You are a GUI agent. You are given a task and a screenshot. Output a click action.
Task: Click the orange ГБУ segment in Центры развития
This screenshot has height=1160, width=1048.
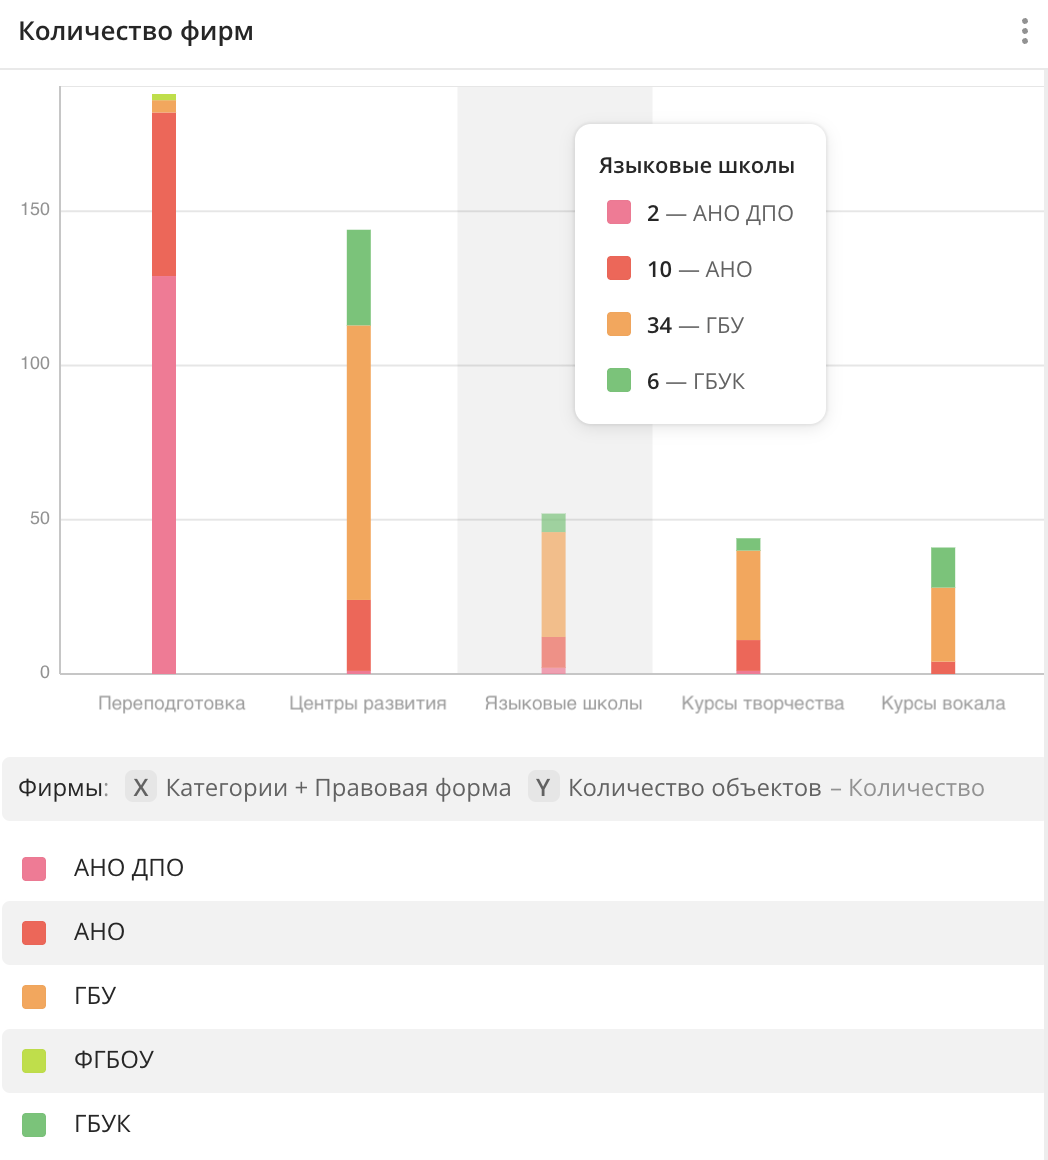pyautogui.click(x=359, y=460)
